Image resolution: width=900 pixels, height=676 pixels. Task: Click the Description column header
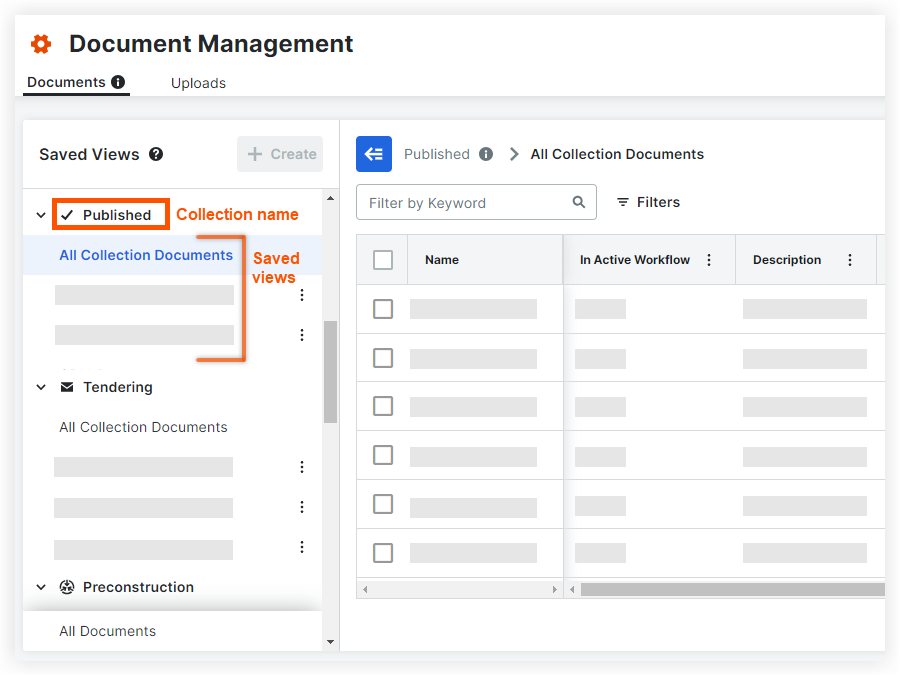(x=806, y=260)
